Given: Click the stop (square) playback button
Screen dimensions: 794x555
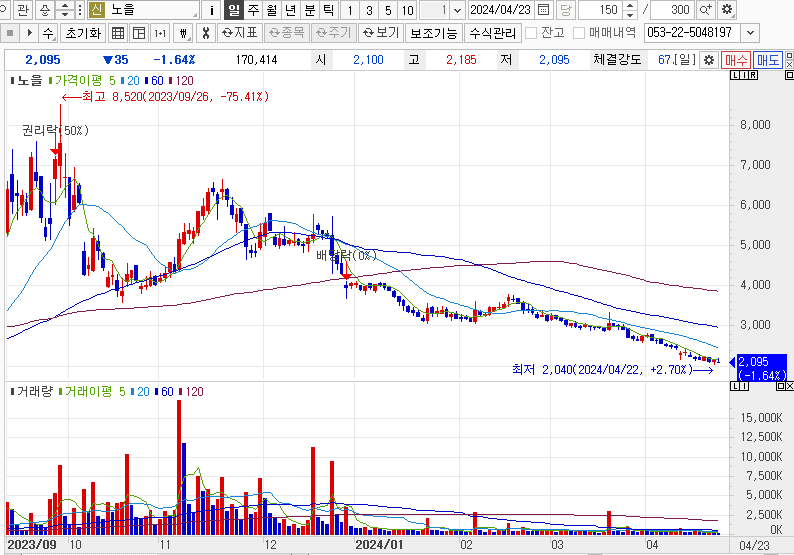Looking at the screenshot, I should [x=10, y=33].
